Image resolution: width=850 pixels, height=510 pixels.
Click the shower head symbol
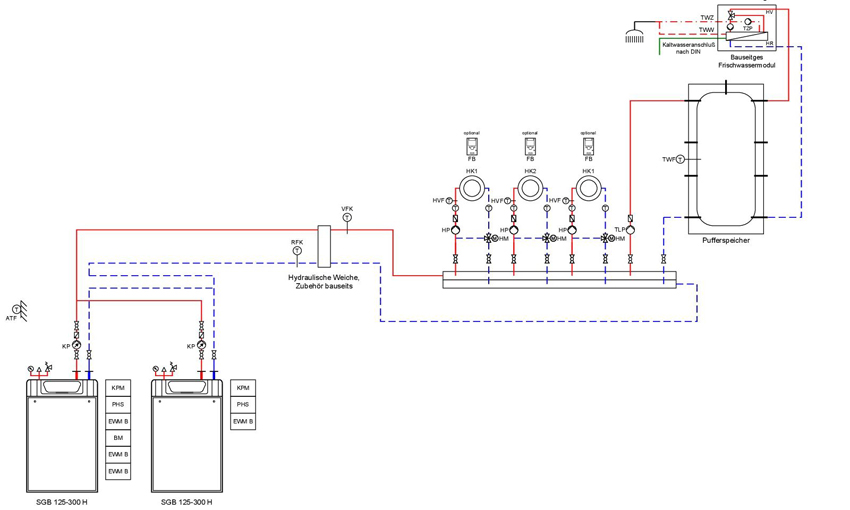pos(634,38)
